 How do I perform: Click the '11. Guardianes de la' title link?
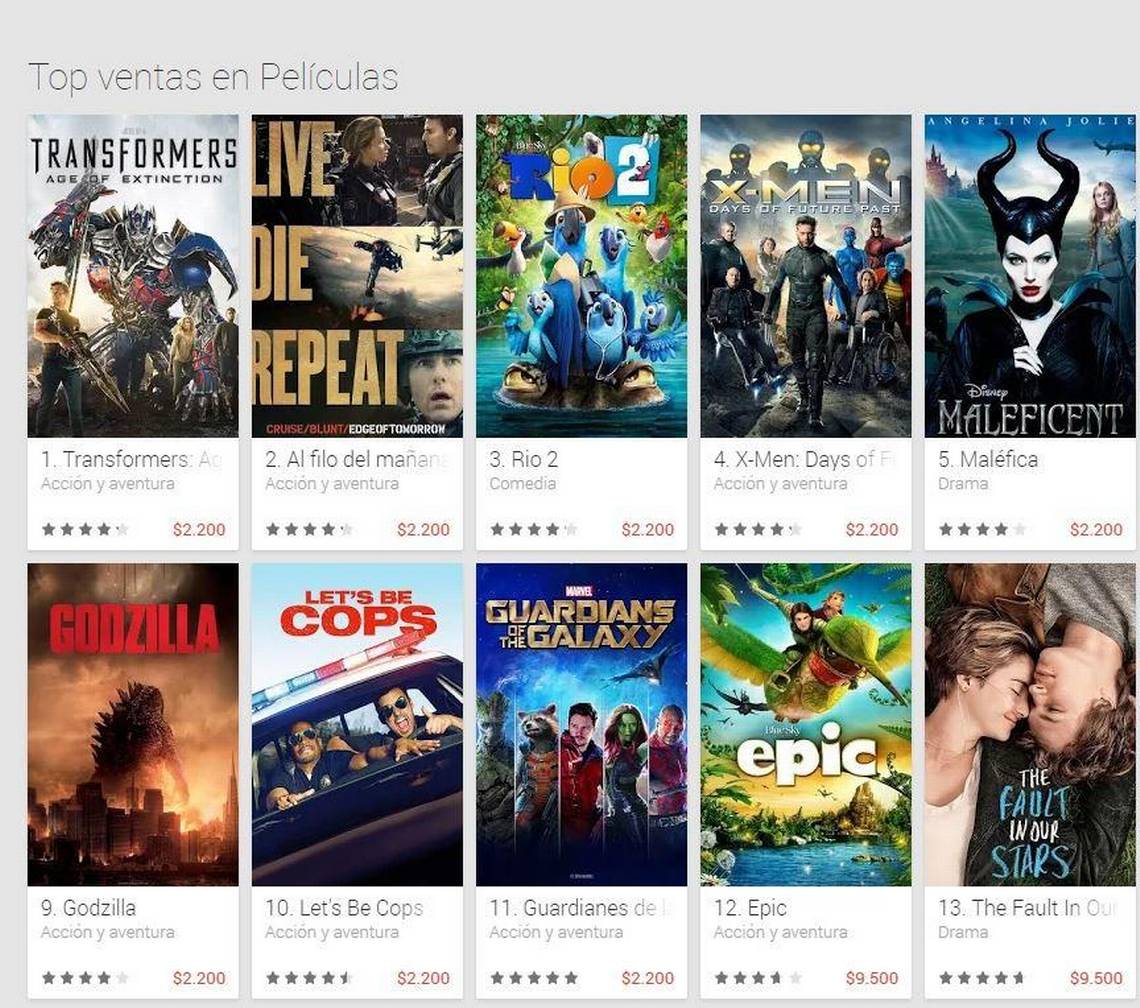point(580,908)
